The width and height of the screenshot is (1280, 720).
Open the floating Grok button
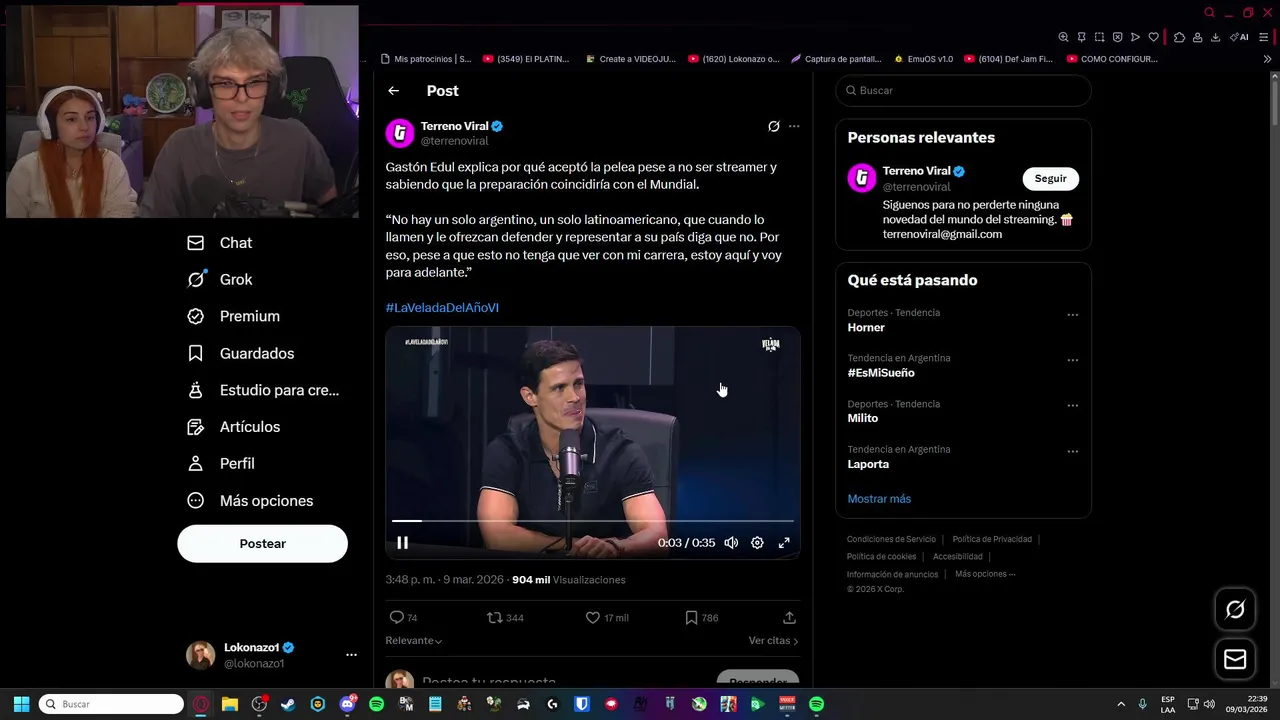[x=1235, y=610]
